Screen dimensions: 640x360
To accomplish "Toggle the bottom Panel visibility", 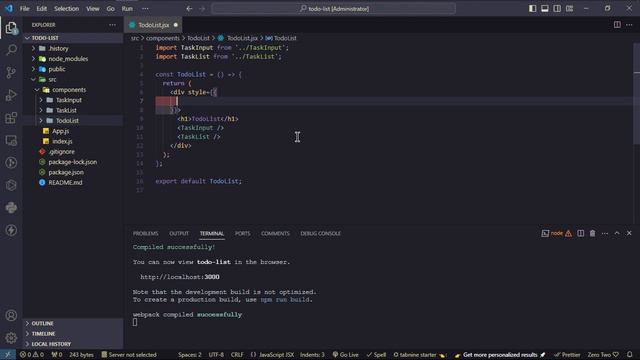I will (x=544, y=9).
